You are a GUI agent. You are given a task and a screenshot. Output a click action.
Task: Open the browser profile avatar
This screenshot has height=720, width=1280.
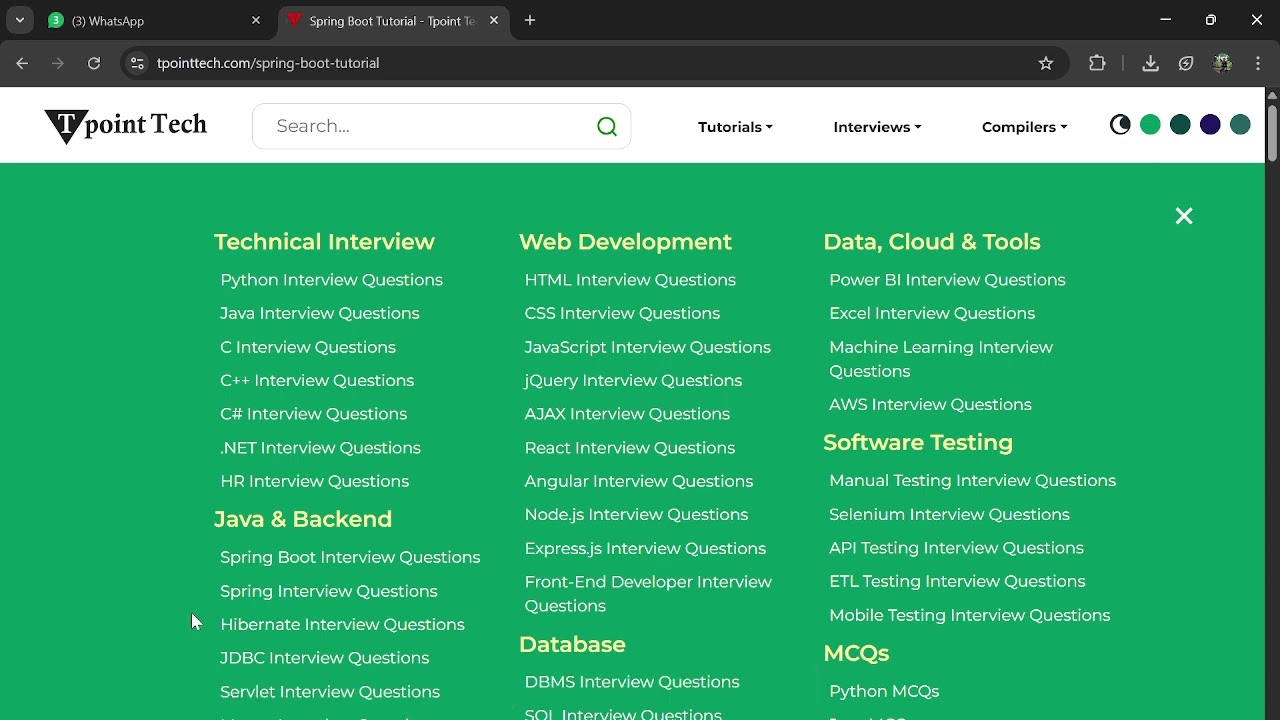1222,63
